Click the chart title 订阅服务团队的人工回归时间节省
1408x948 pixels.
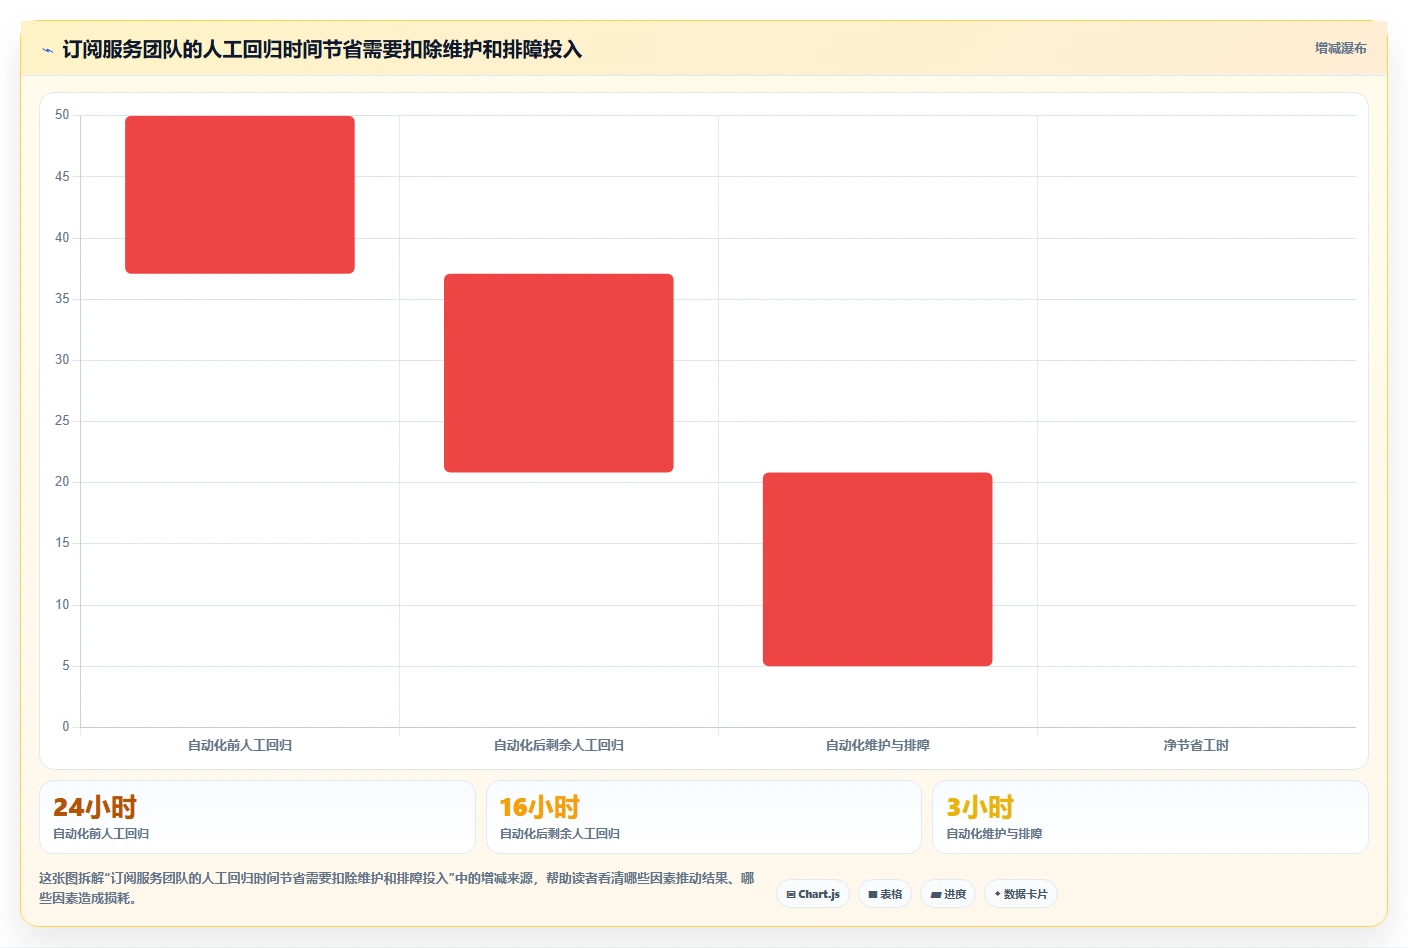point(322,49)
